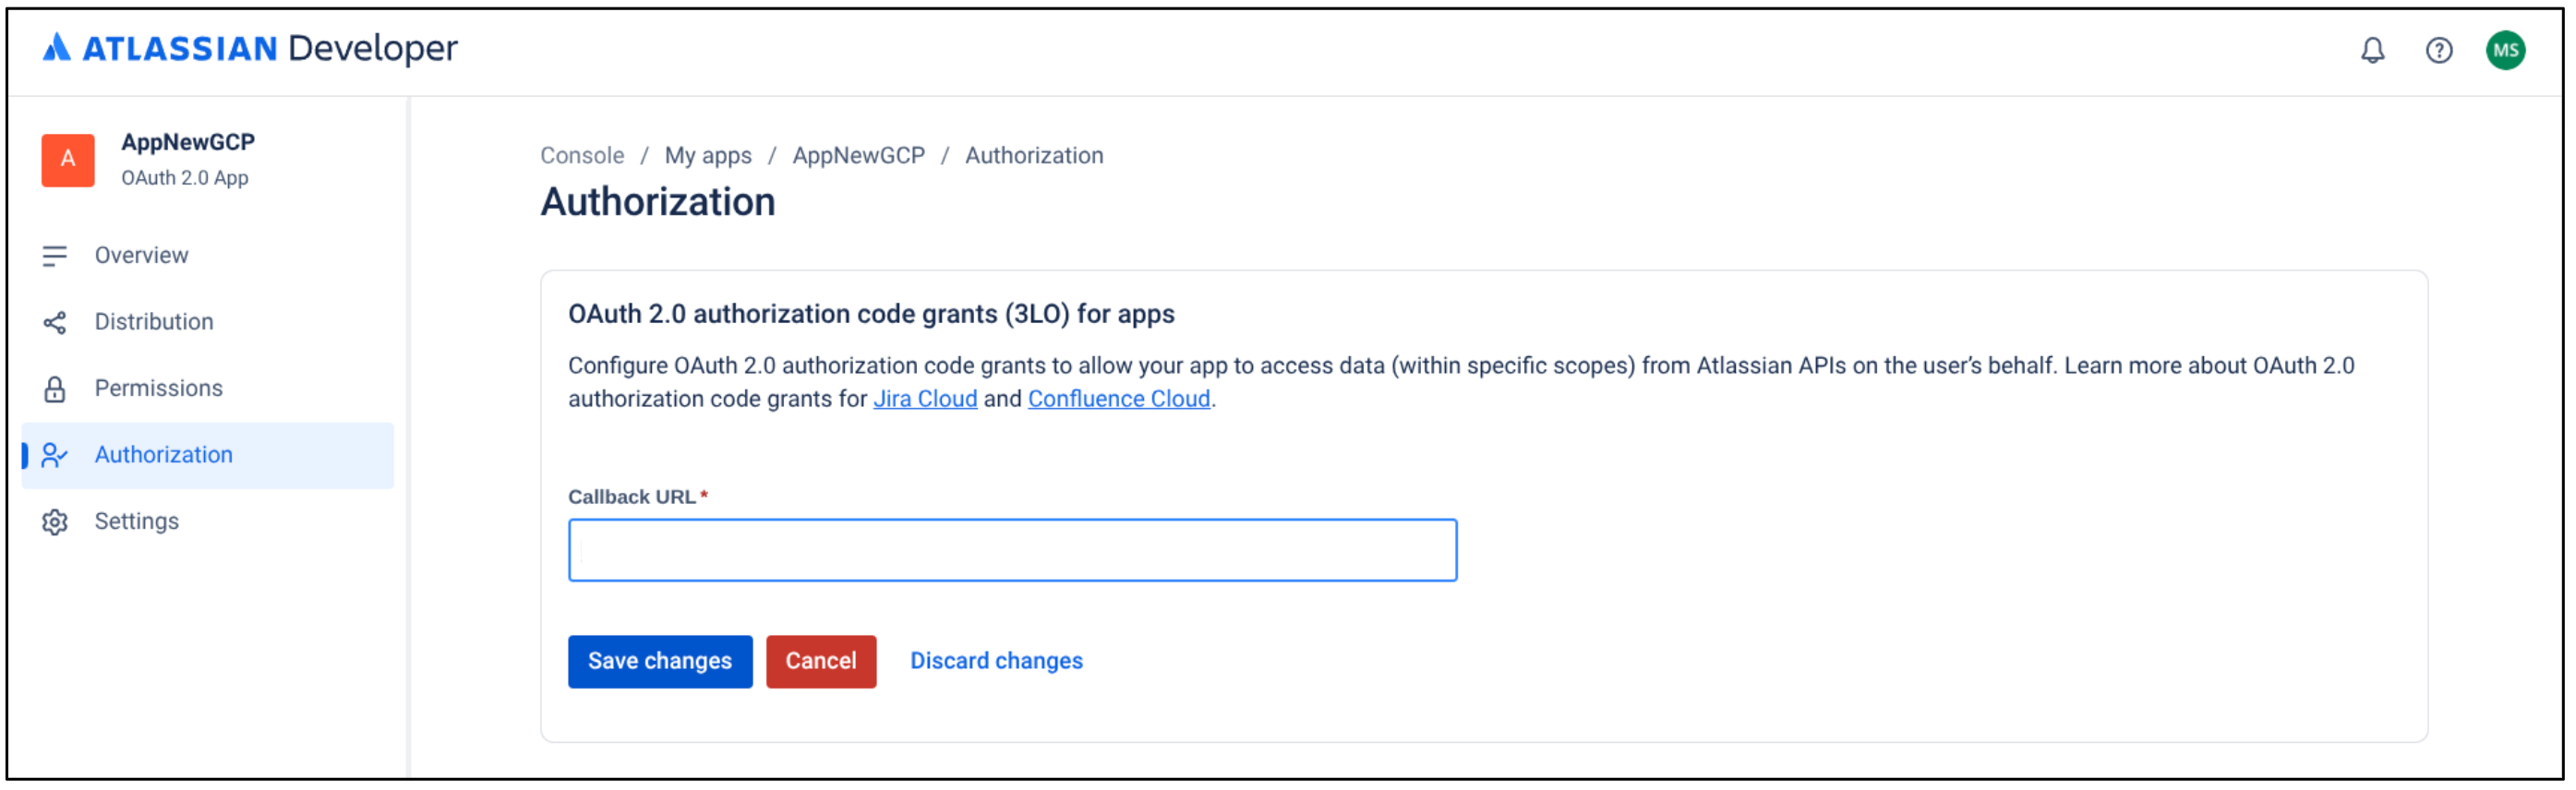Open the Jira Cloud documentation link
This screenshot has width=2576, height=790.
pos(925,398)
